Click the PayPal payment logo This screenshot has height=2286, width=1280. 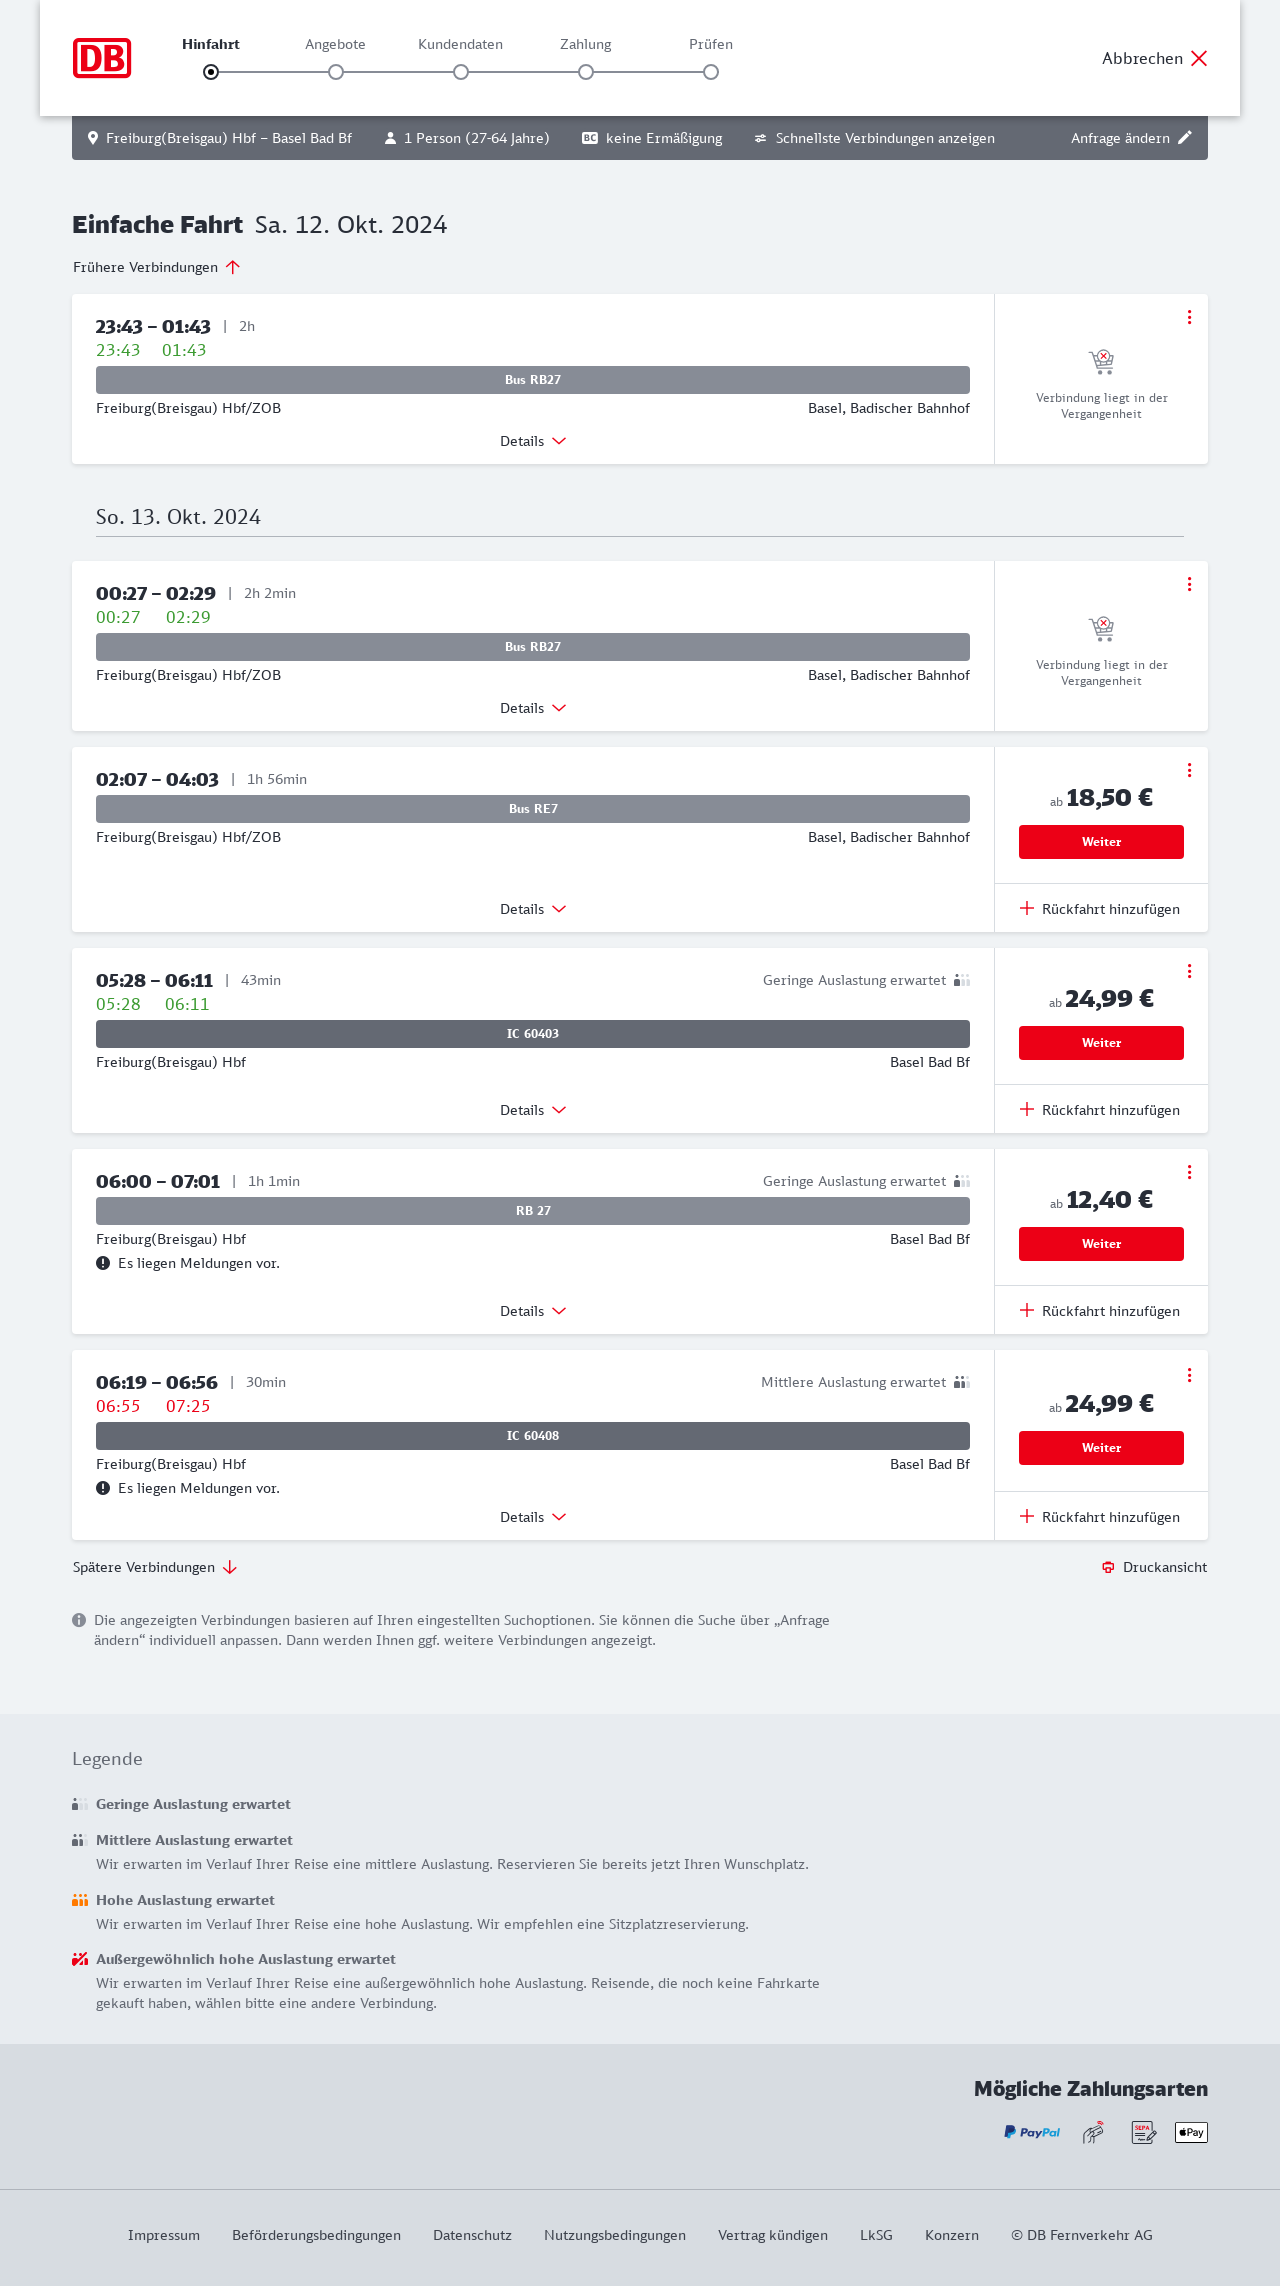click(x=1032, y=2132)
